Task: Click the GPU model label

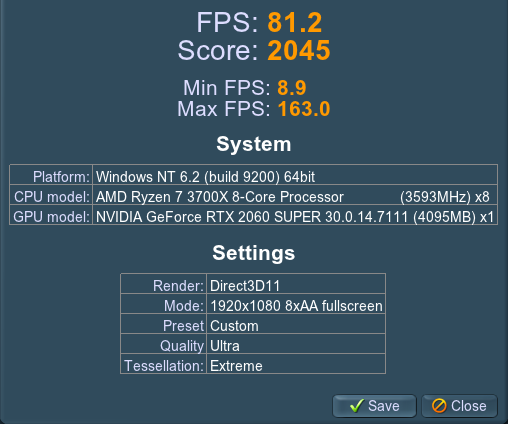Action: tap(51, 217)
